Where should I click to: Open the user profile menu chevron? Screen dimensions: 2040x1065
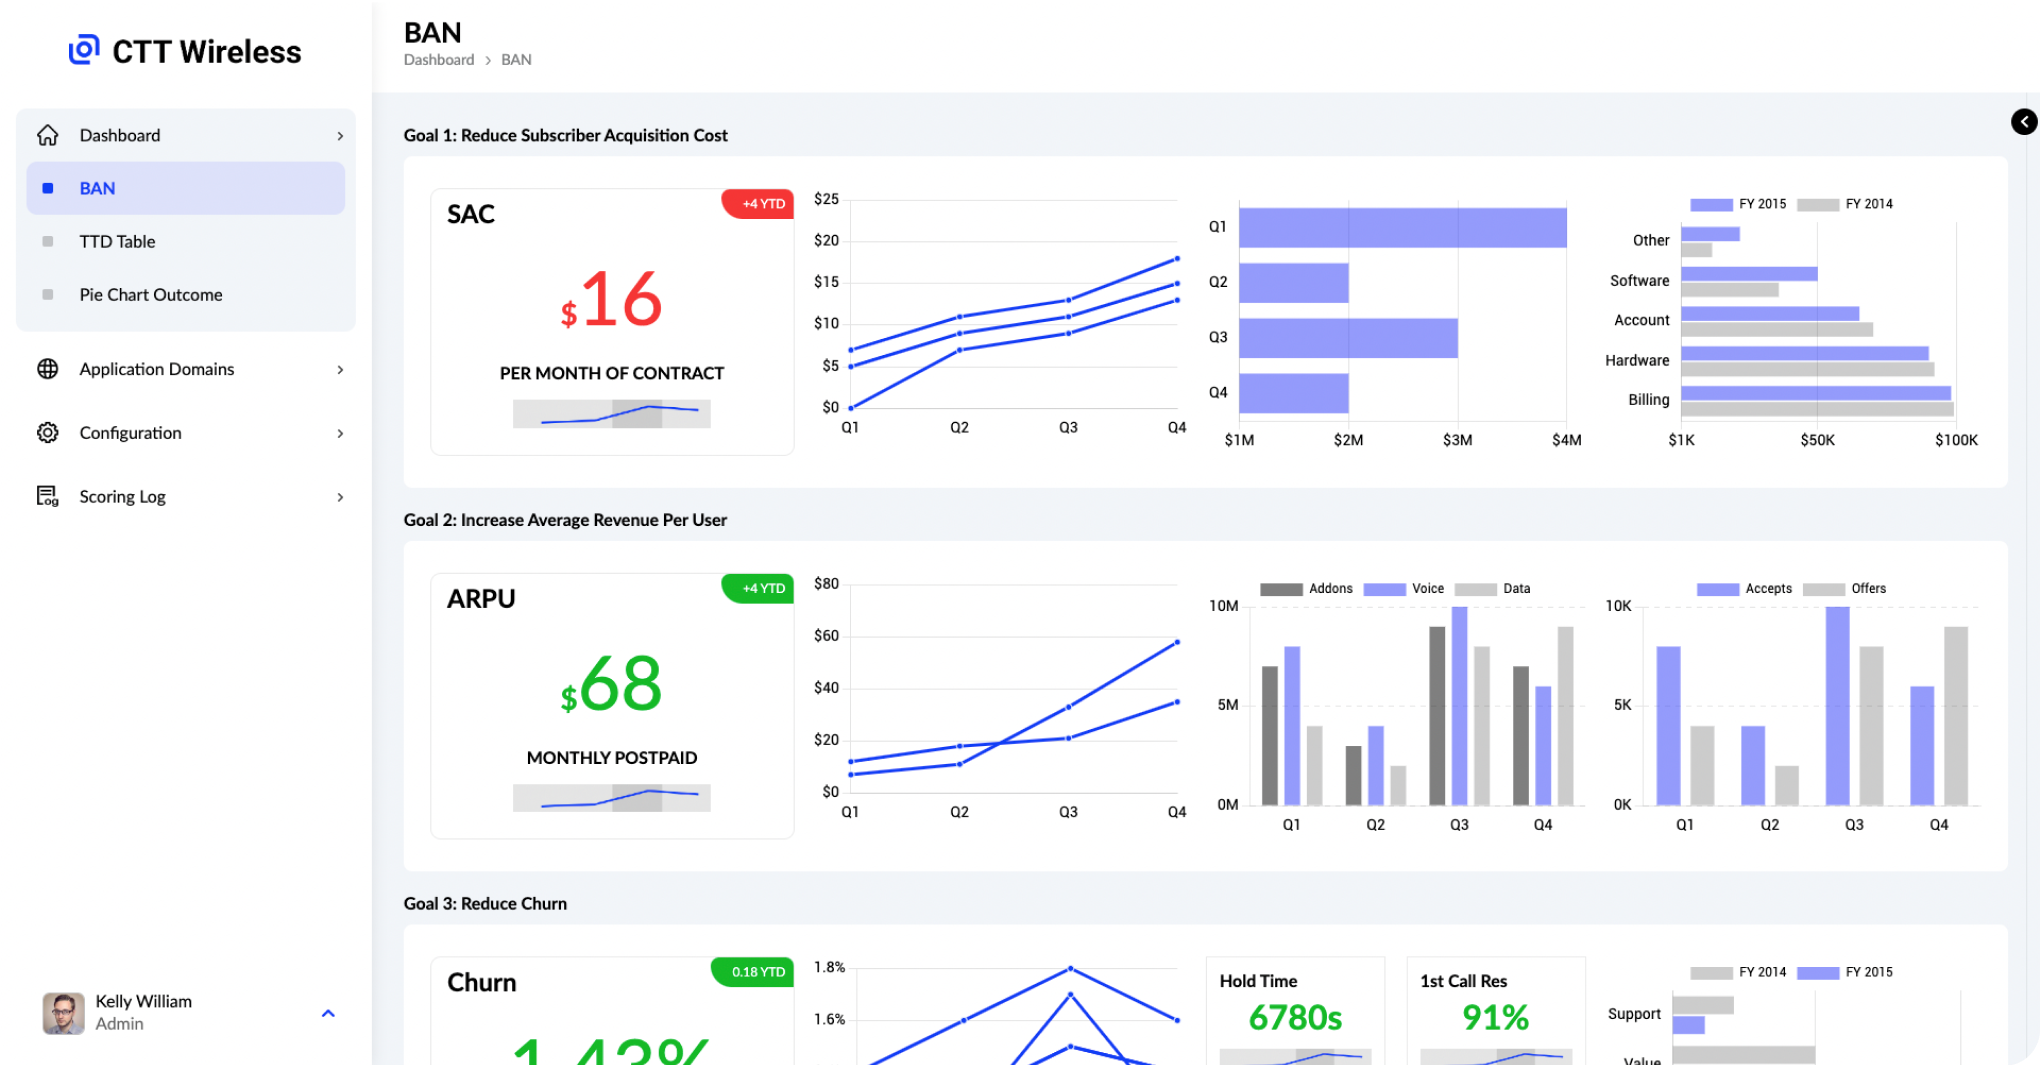pyautogui.click(x=328, y=1013)
